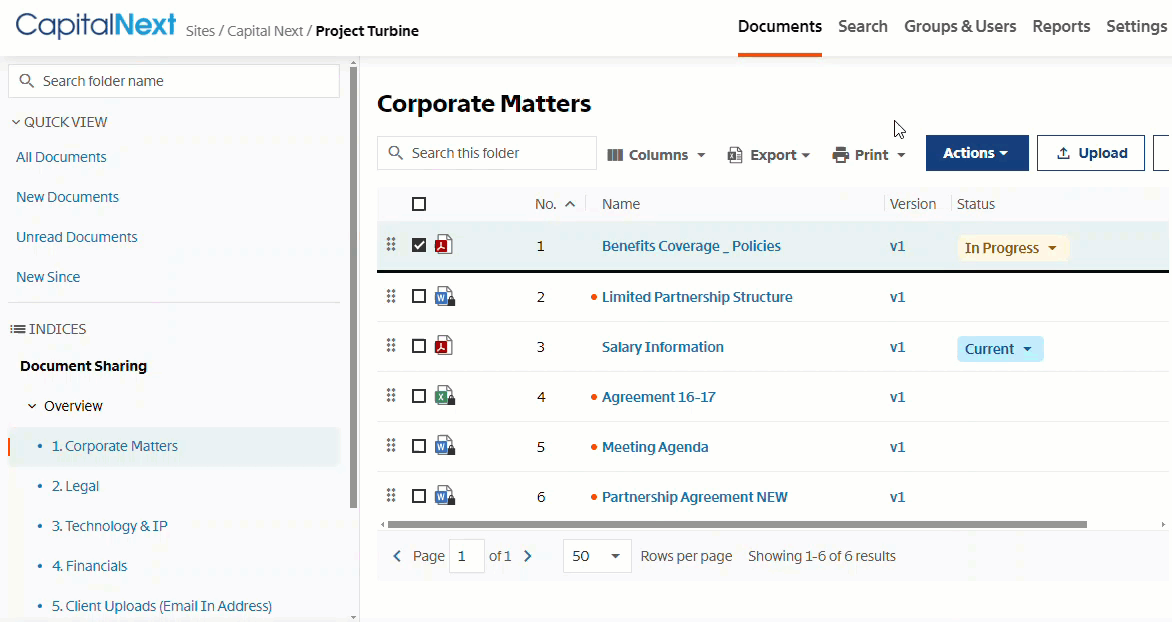Screen dimensions: 1172x622
Task: Go to next page with right arrow
Action: coord(528,556)
